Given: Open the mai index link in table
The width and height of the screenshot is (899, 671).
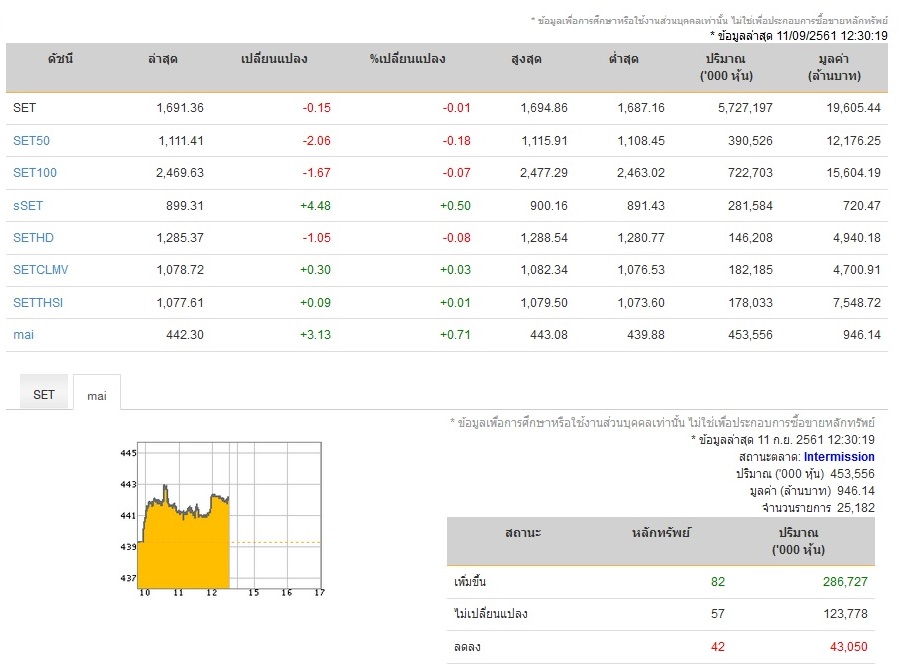Looking at the screenshot, I should point(24,334).
